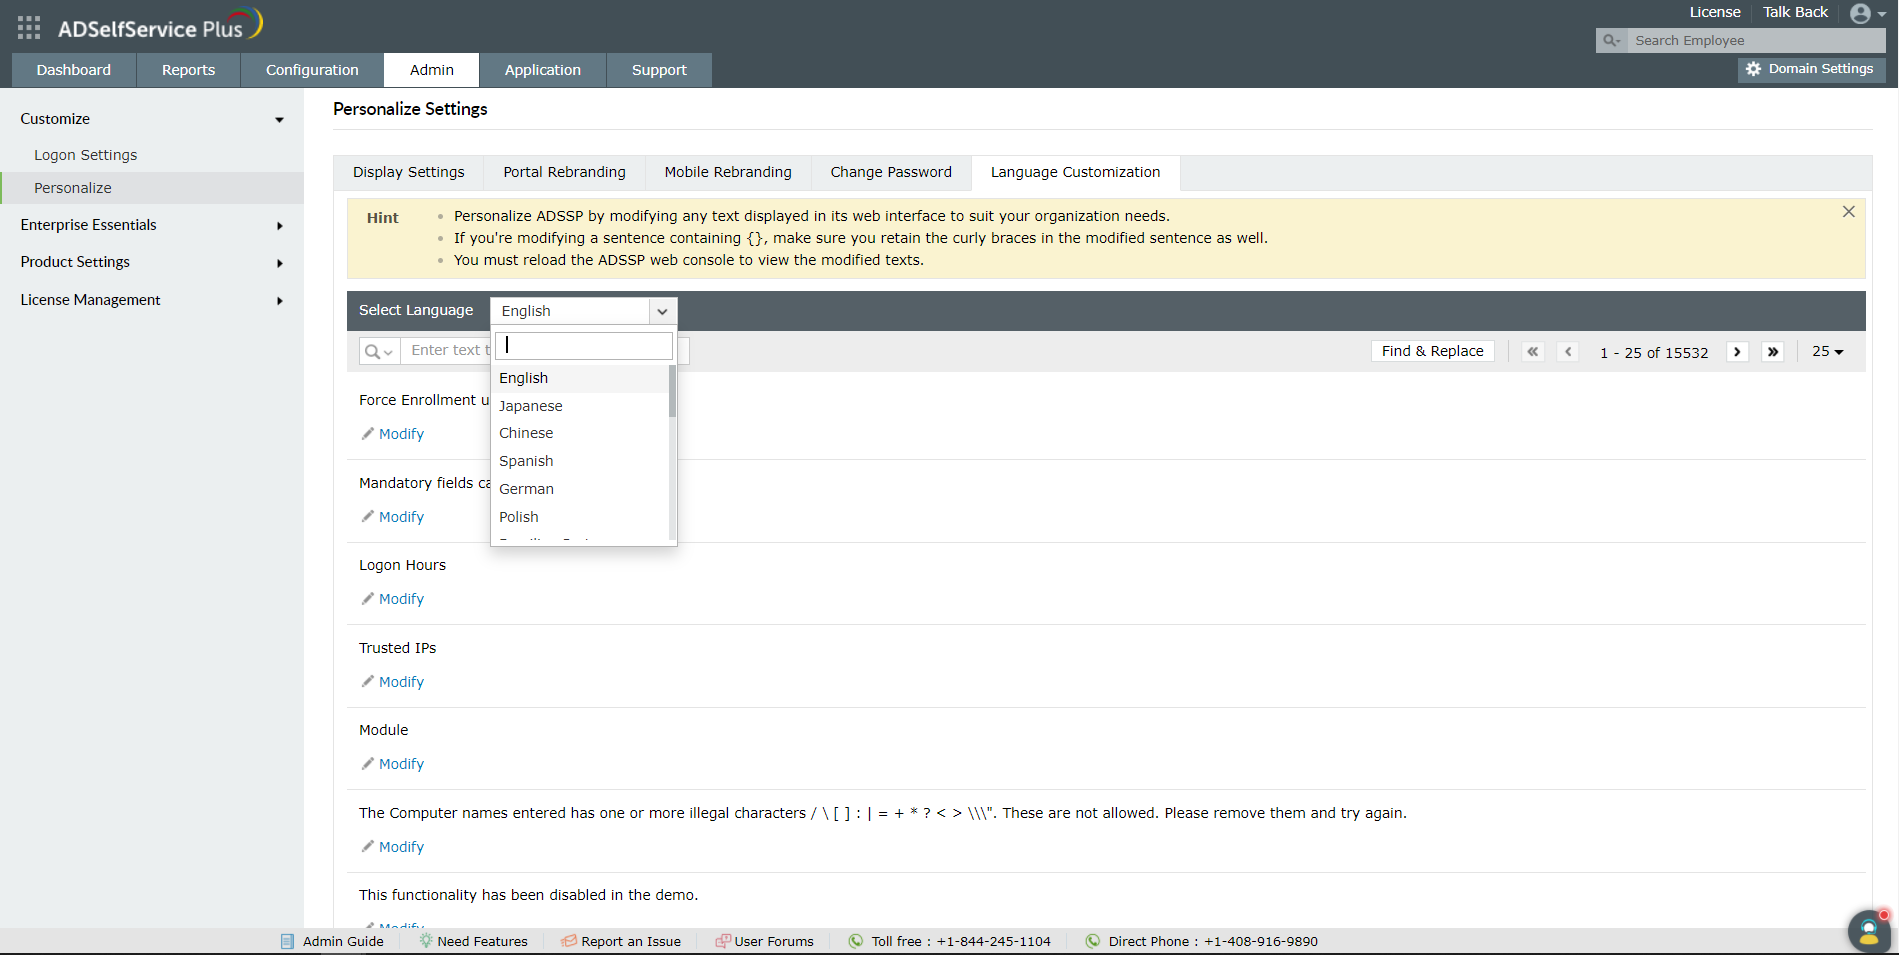Click pencil icon for Trusted IPs

(x=367, y=682)
